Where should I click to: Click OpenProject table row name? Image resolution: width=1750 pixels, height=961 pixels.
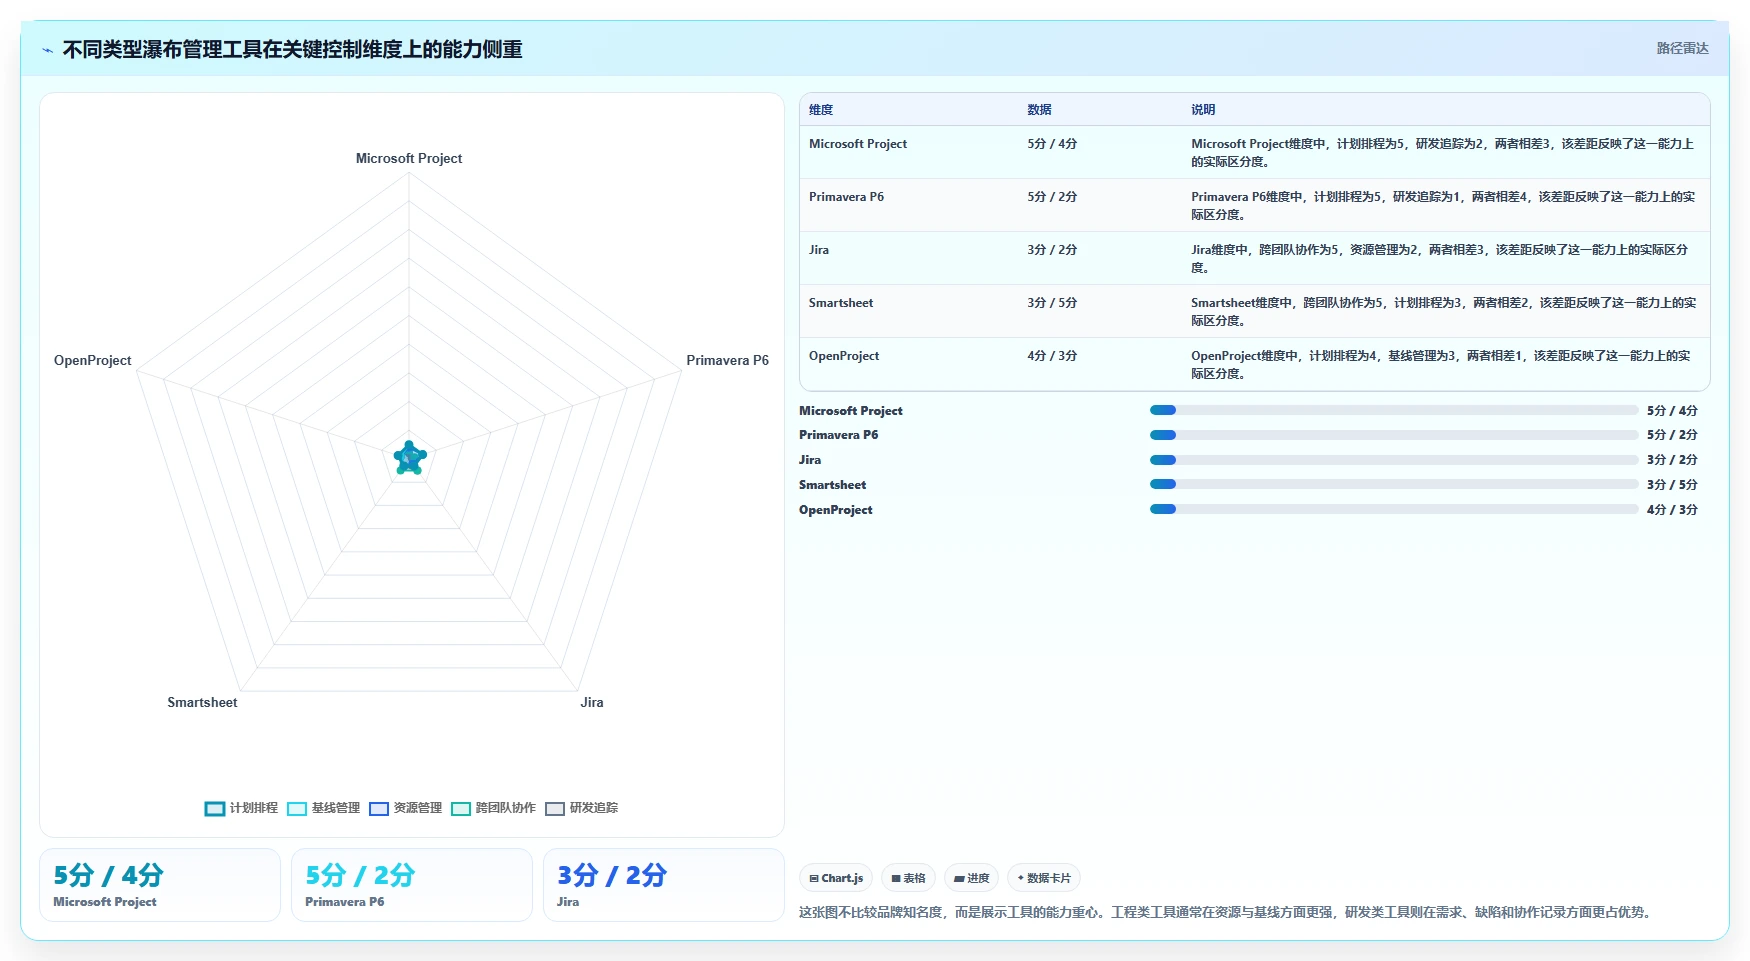tap(844, 356)
